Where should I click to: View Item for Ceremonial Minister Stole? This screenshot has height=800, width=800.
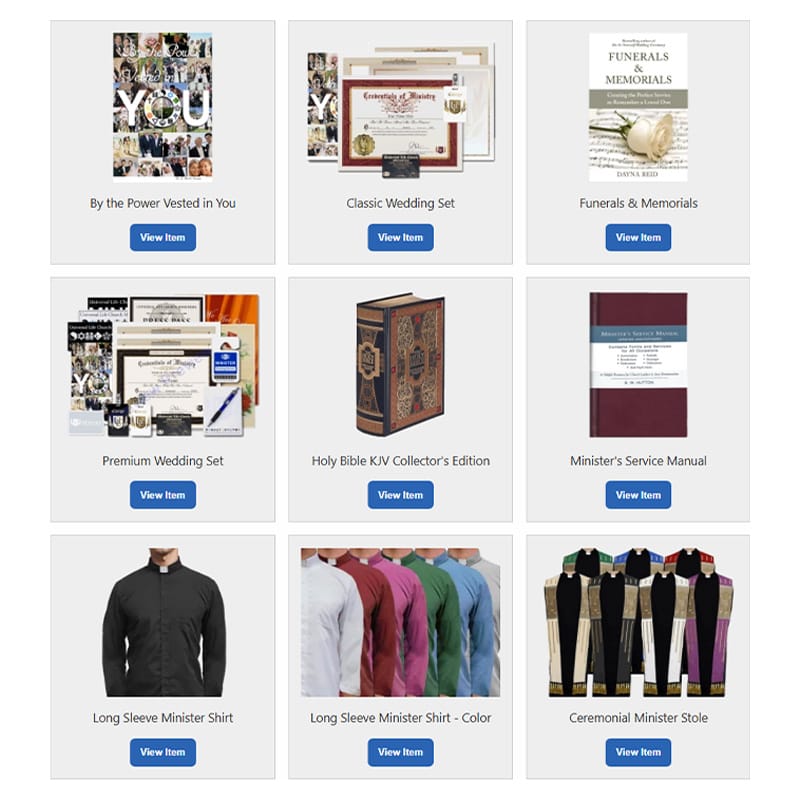coord(638,752)
